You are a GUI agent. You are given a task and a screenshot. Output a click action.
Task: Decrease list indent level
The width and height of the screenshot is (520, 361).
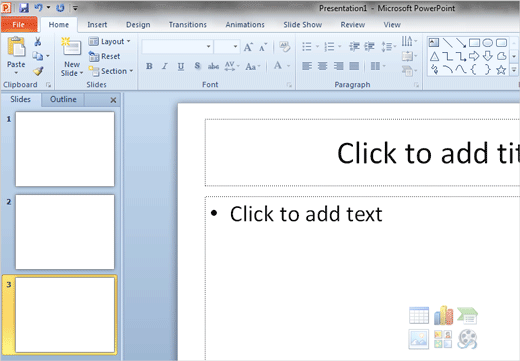(x=354, y=47)
